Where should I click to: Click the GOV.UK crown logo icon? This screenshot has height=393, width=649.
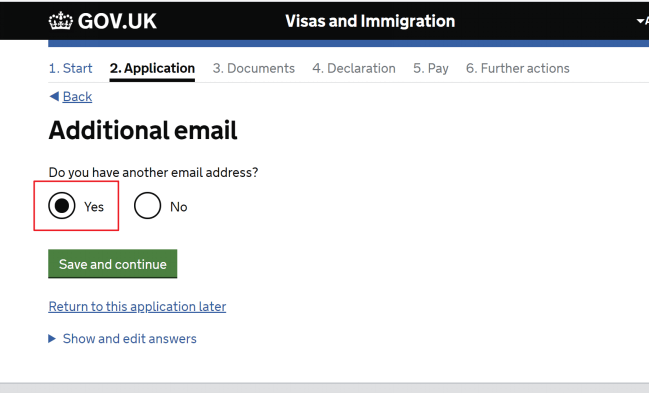pos(60,21)
